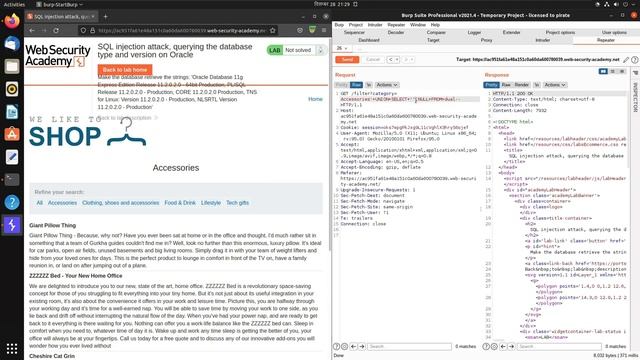Switch to the Proxy tab
The image size is (640, 360).
click(x=486, y=40)
